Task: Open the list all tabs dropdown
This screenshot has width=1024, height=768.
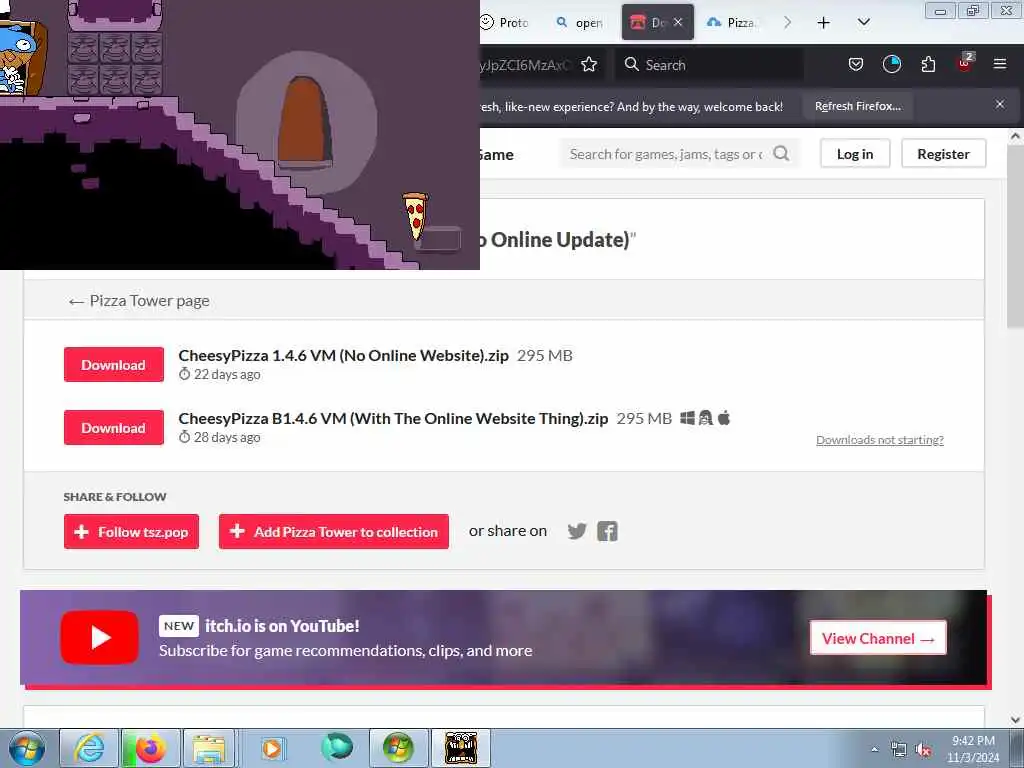Action: click(863, 22)
